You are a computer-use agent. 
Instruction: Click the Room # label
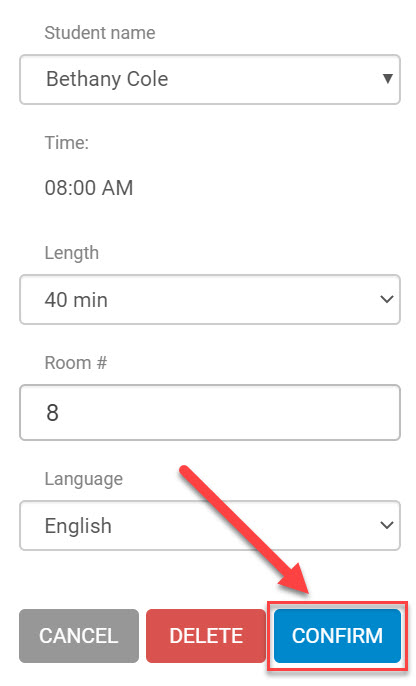pos(76,363)
